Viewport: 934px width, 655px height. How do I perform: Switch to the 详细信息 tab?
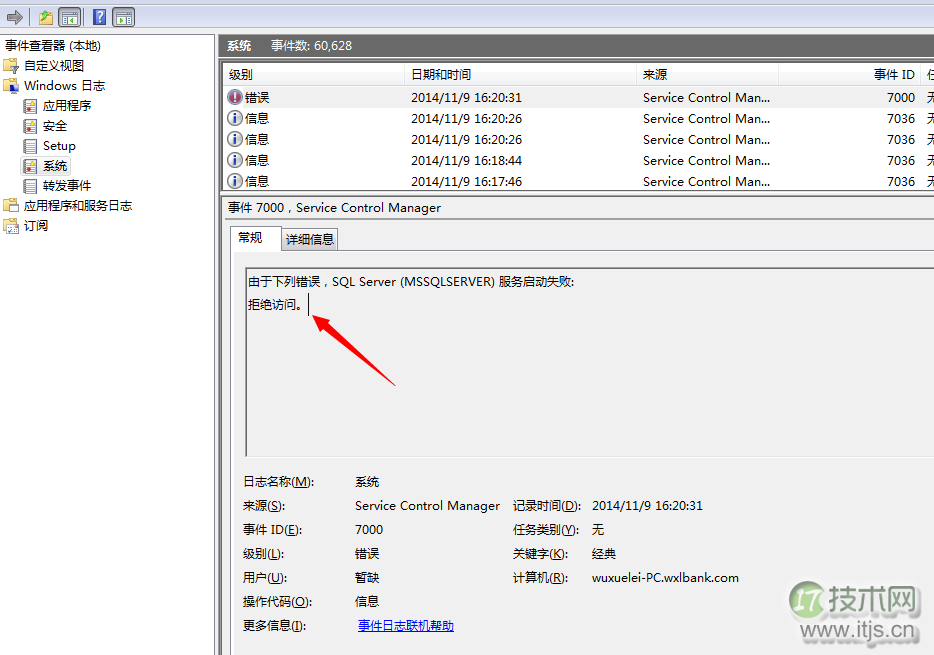(308, 239)
